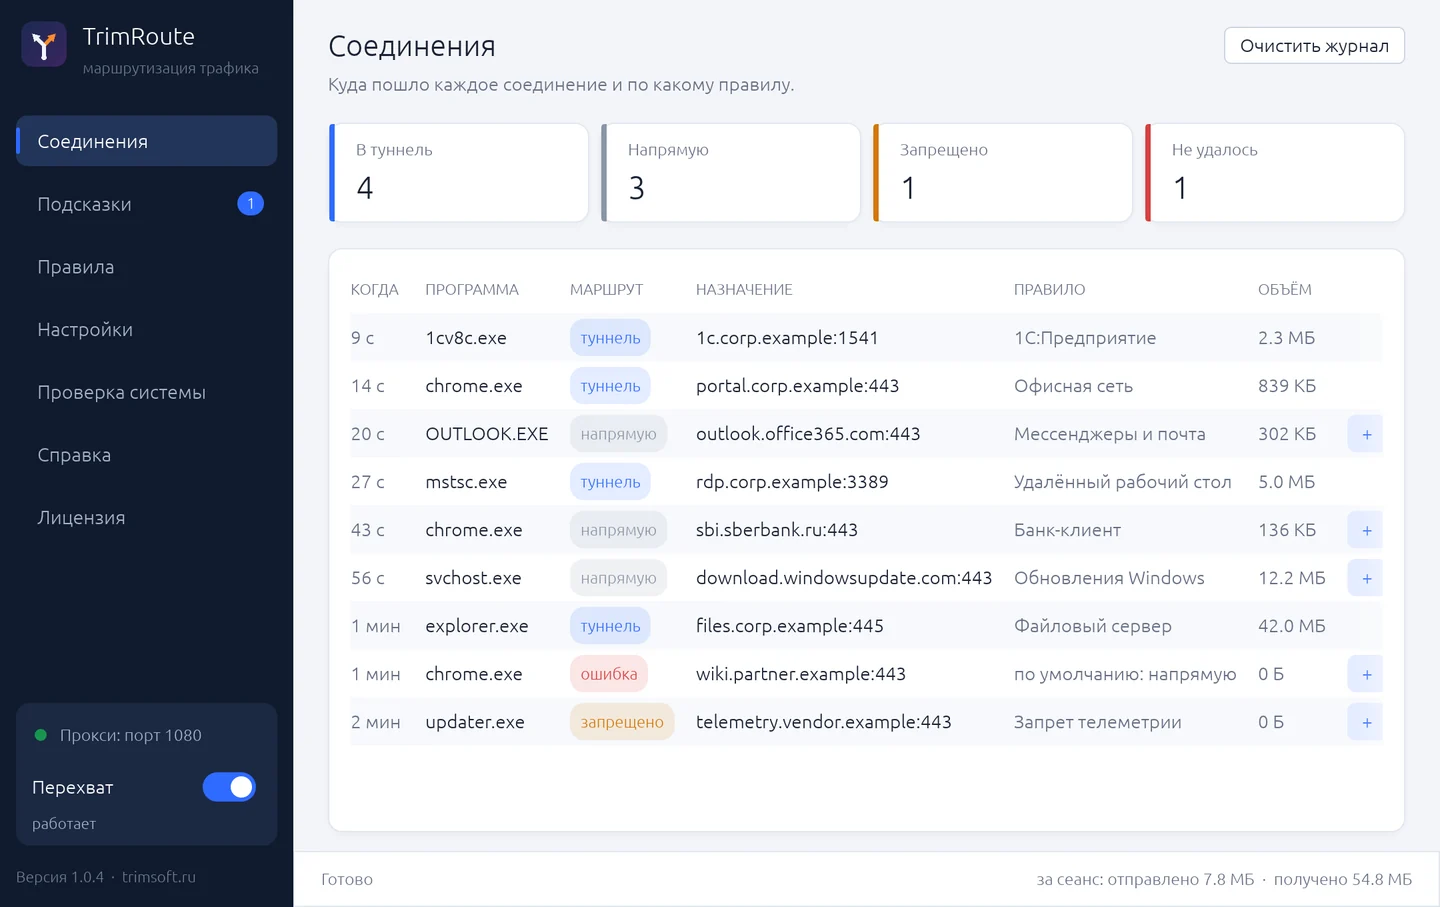The height and width of the screenshot is (907, 1440).
Task: Click portal.corp.example:443 destination
Action: (797, 386)
